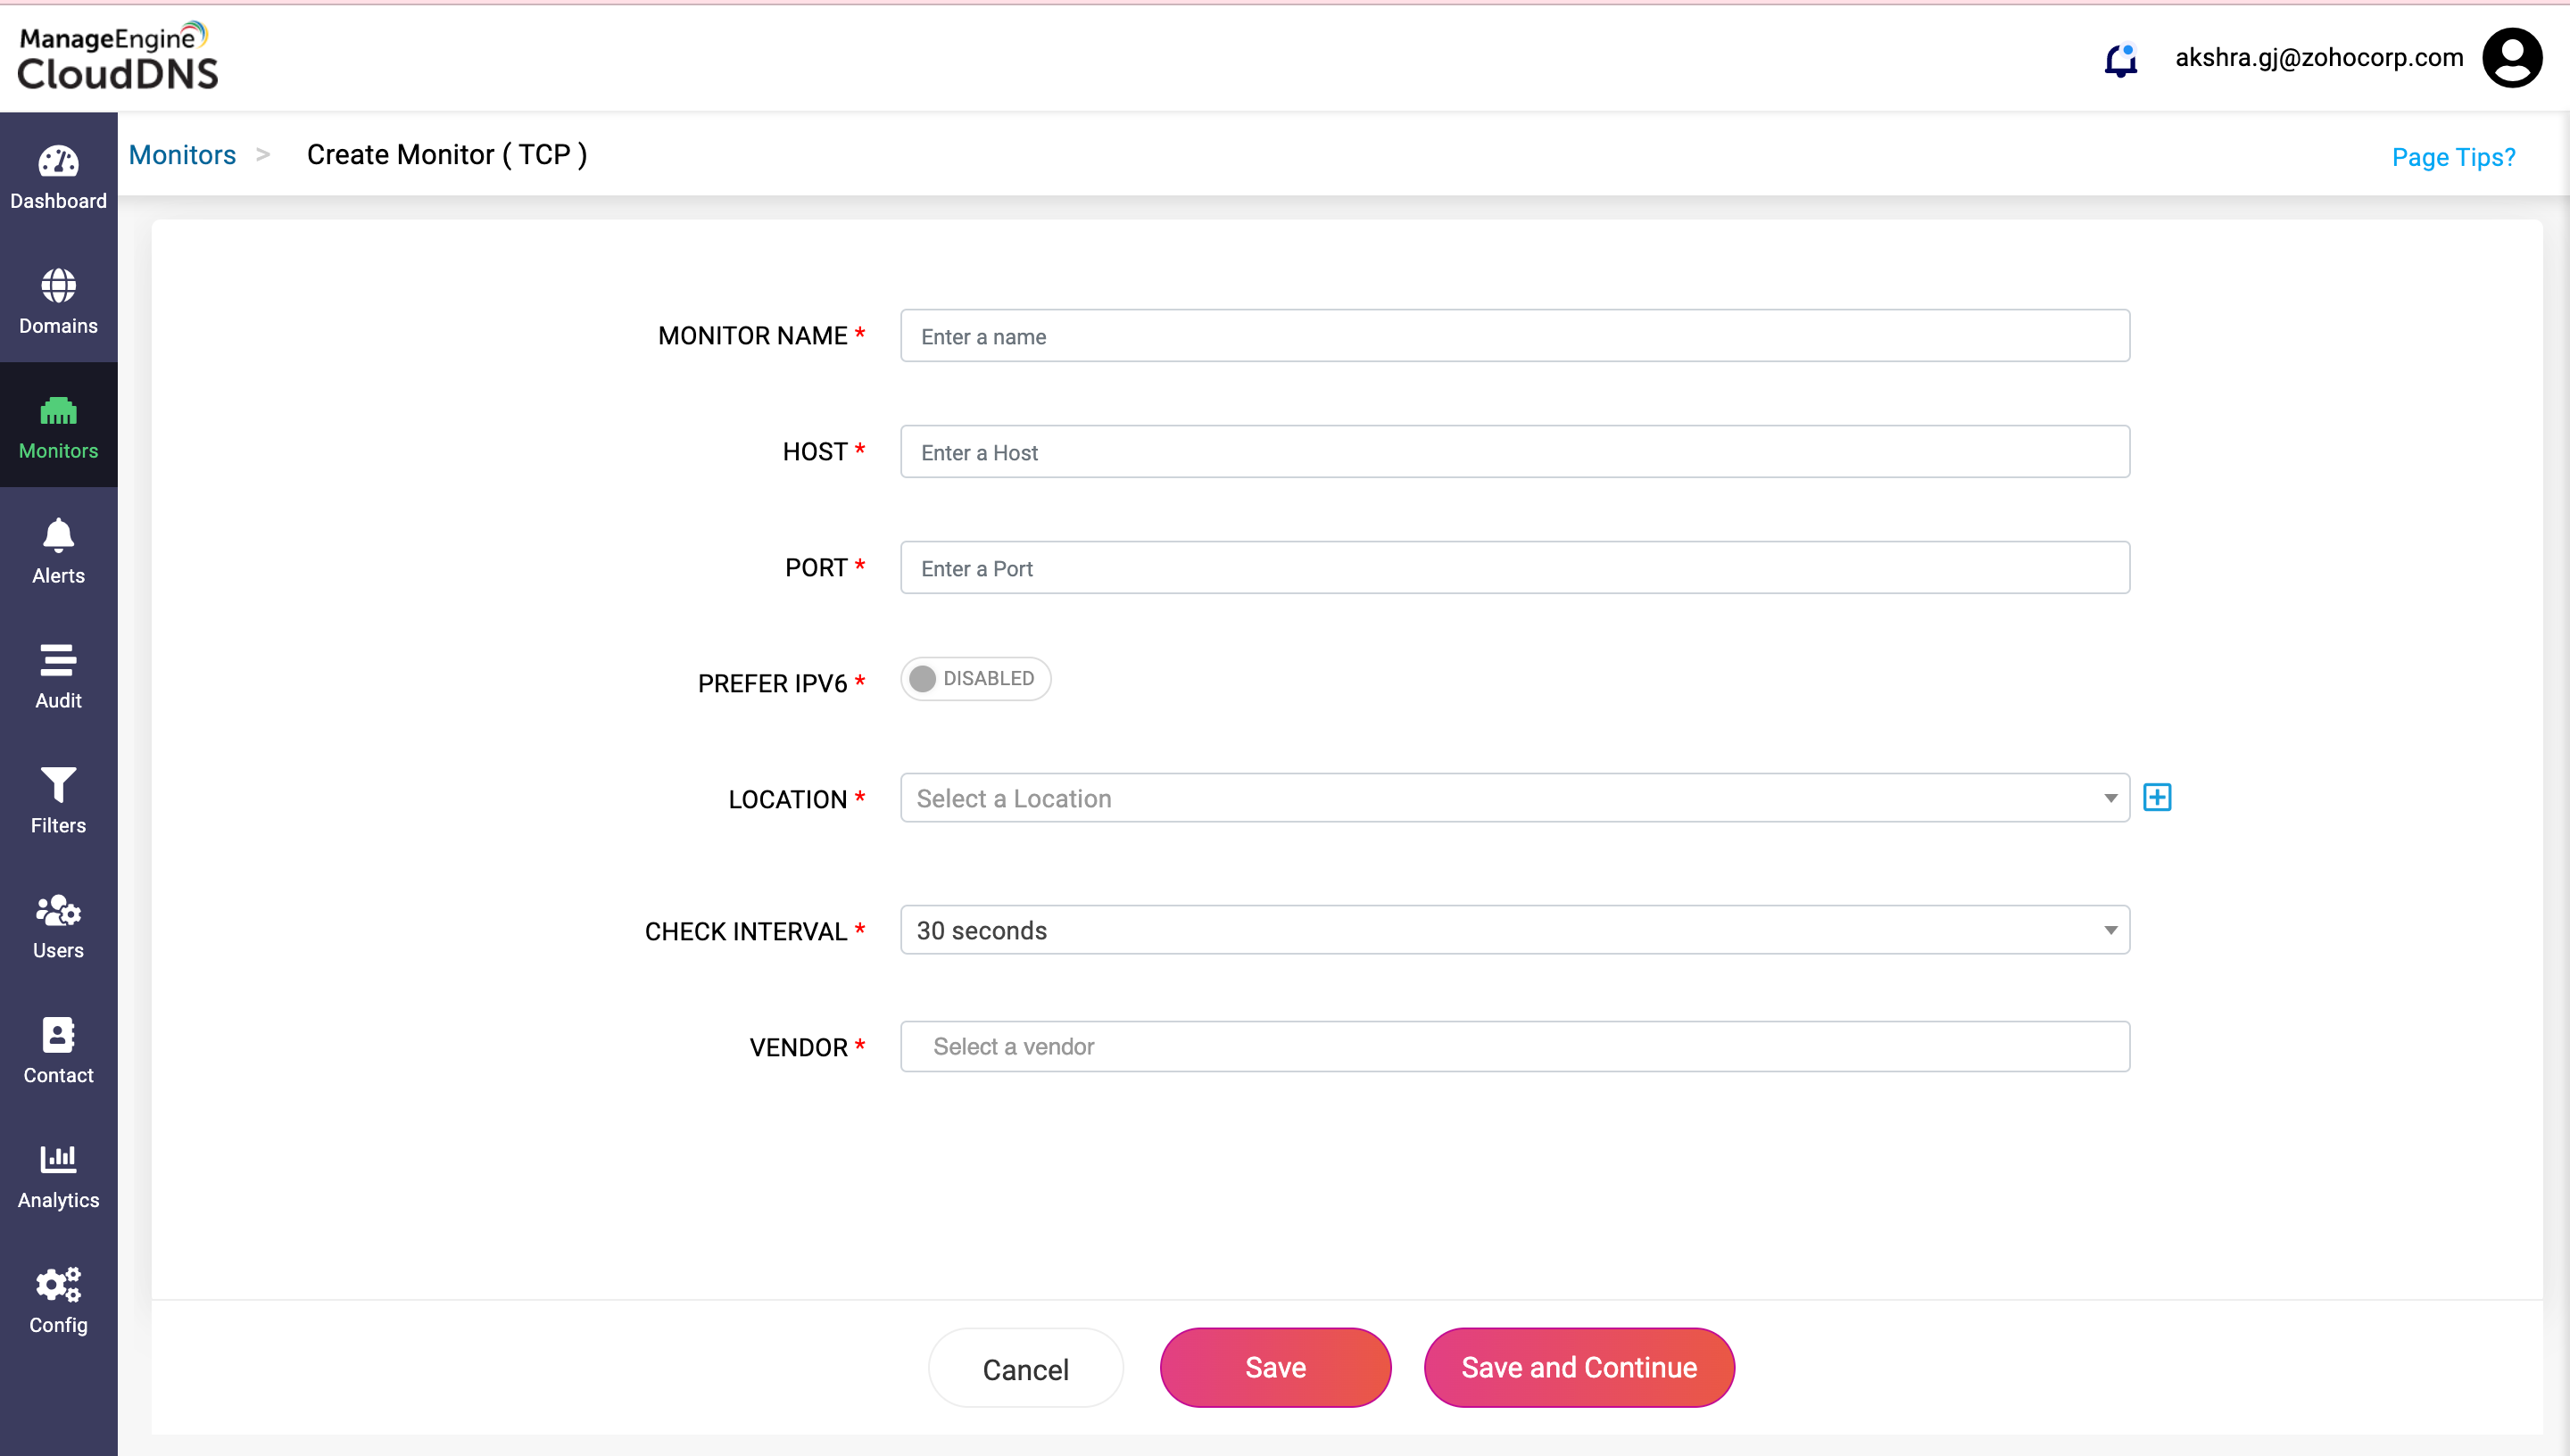2570x1456 pixels.
Task: Open the Check Interval dropdown
Action: tap(1514, 930)
